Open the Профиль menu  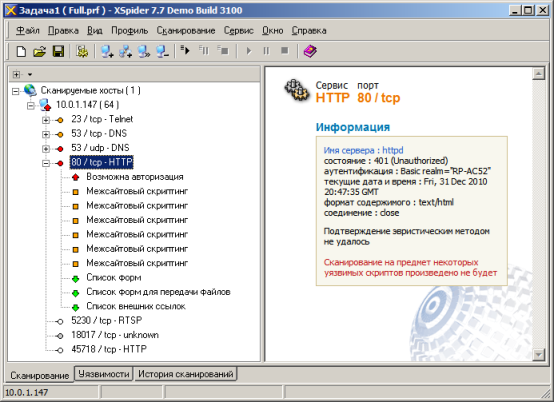tap(130, 31)
